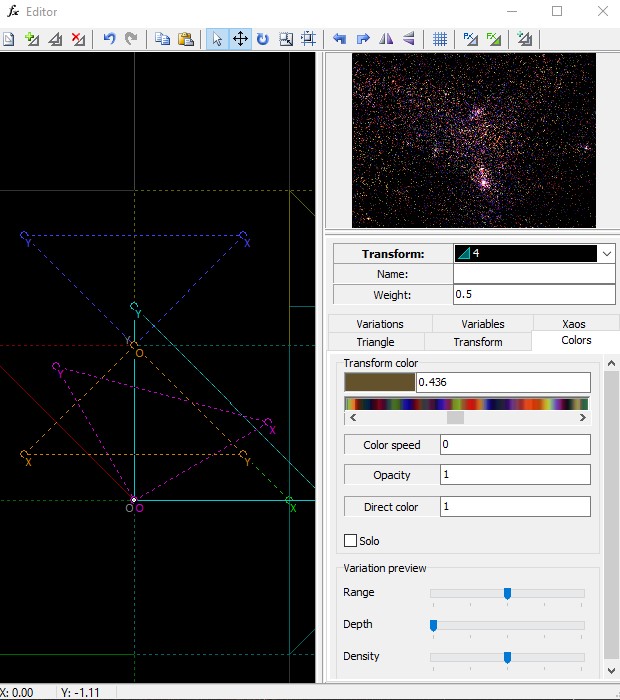Viewport: 620px width, 700px height.
Task: Open the Transform number dropdown
Action: click(x=606, y=254)
